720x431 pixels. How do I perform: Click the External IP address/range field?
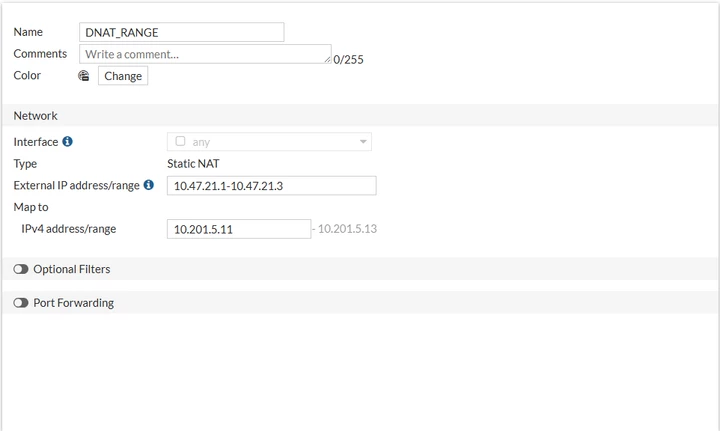click(x=272, y=185)
